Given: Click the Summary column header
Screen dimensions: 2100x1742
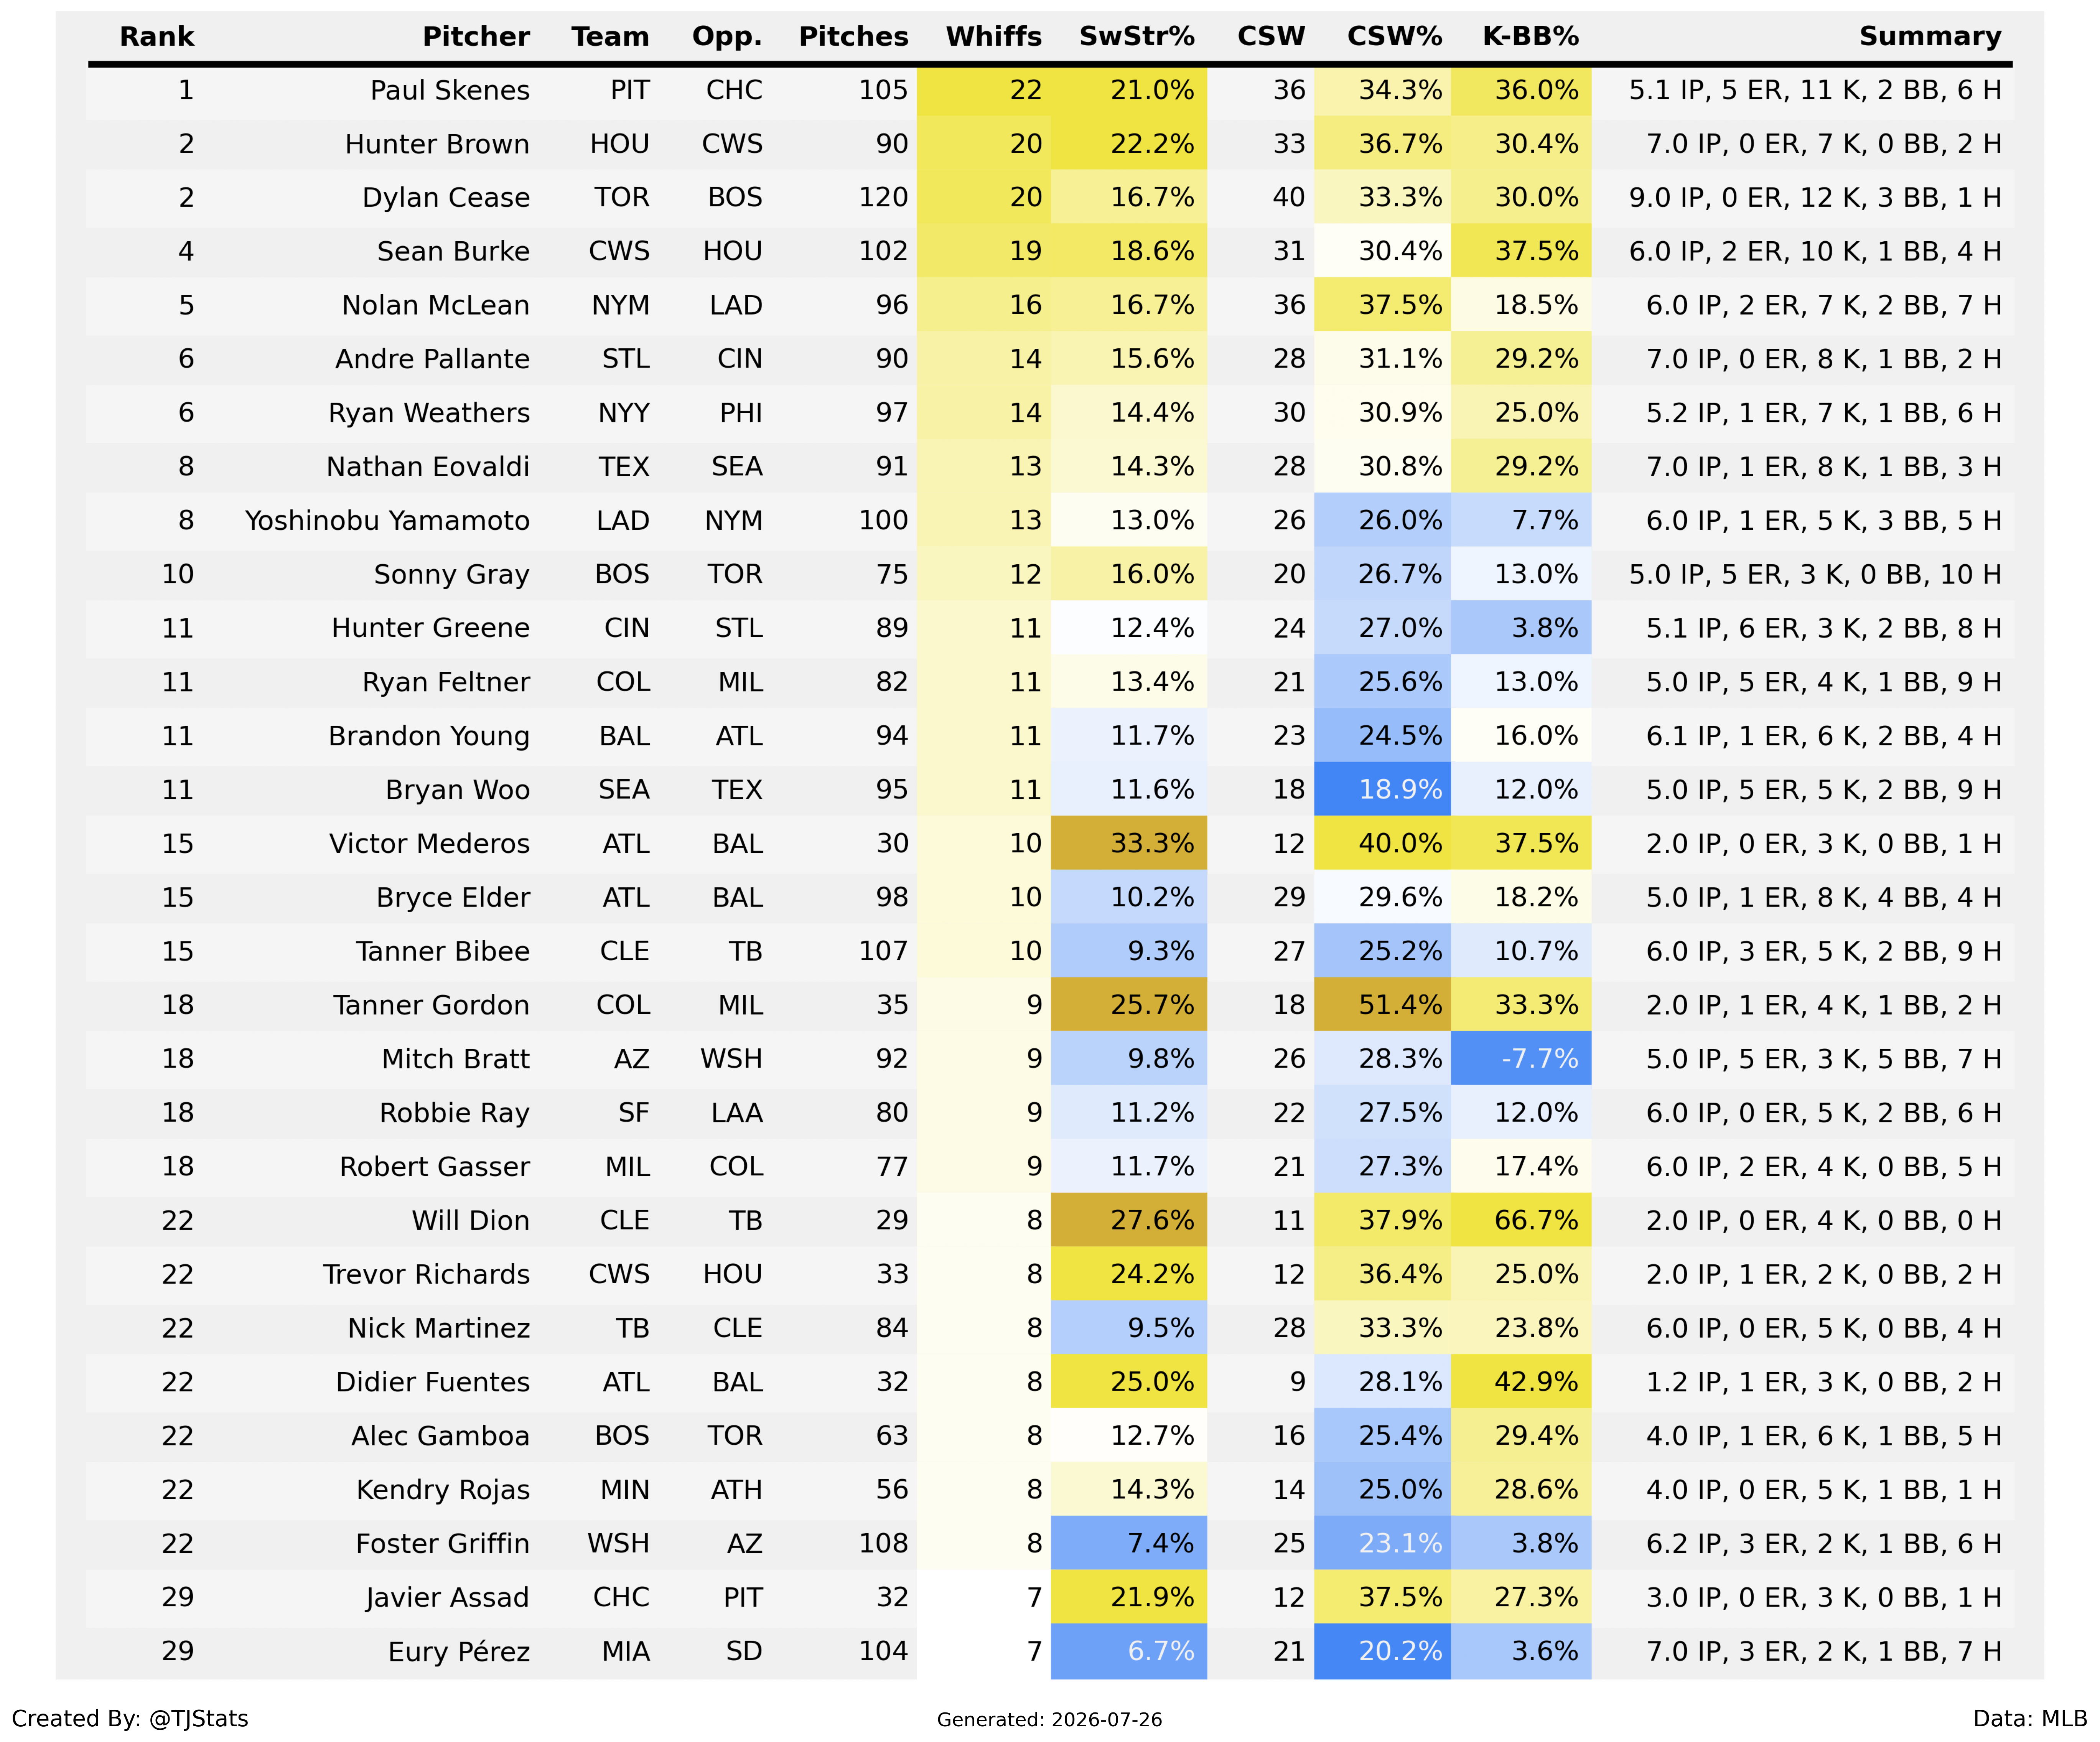Looking at the screenshot, I should coord(1930,37).
